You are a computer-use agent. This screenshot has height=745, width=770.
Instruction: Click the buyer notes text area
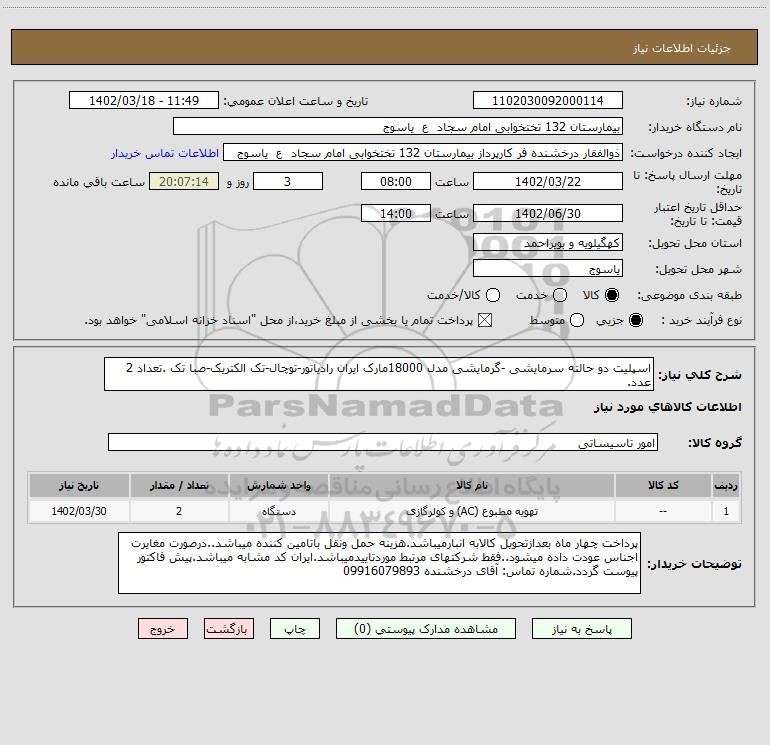tap(379, 563)
